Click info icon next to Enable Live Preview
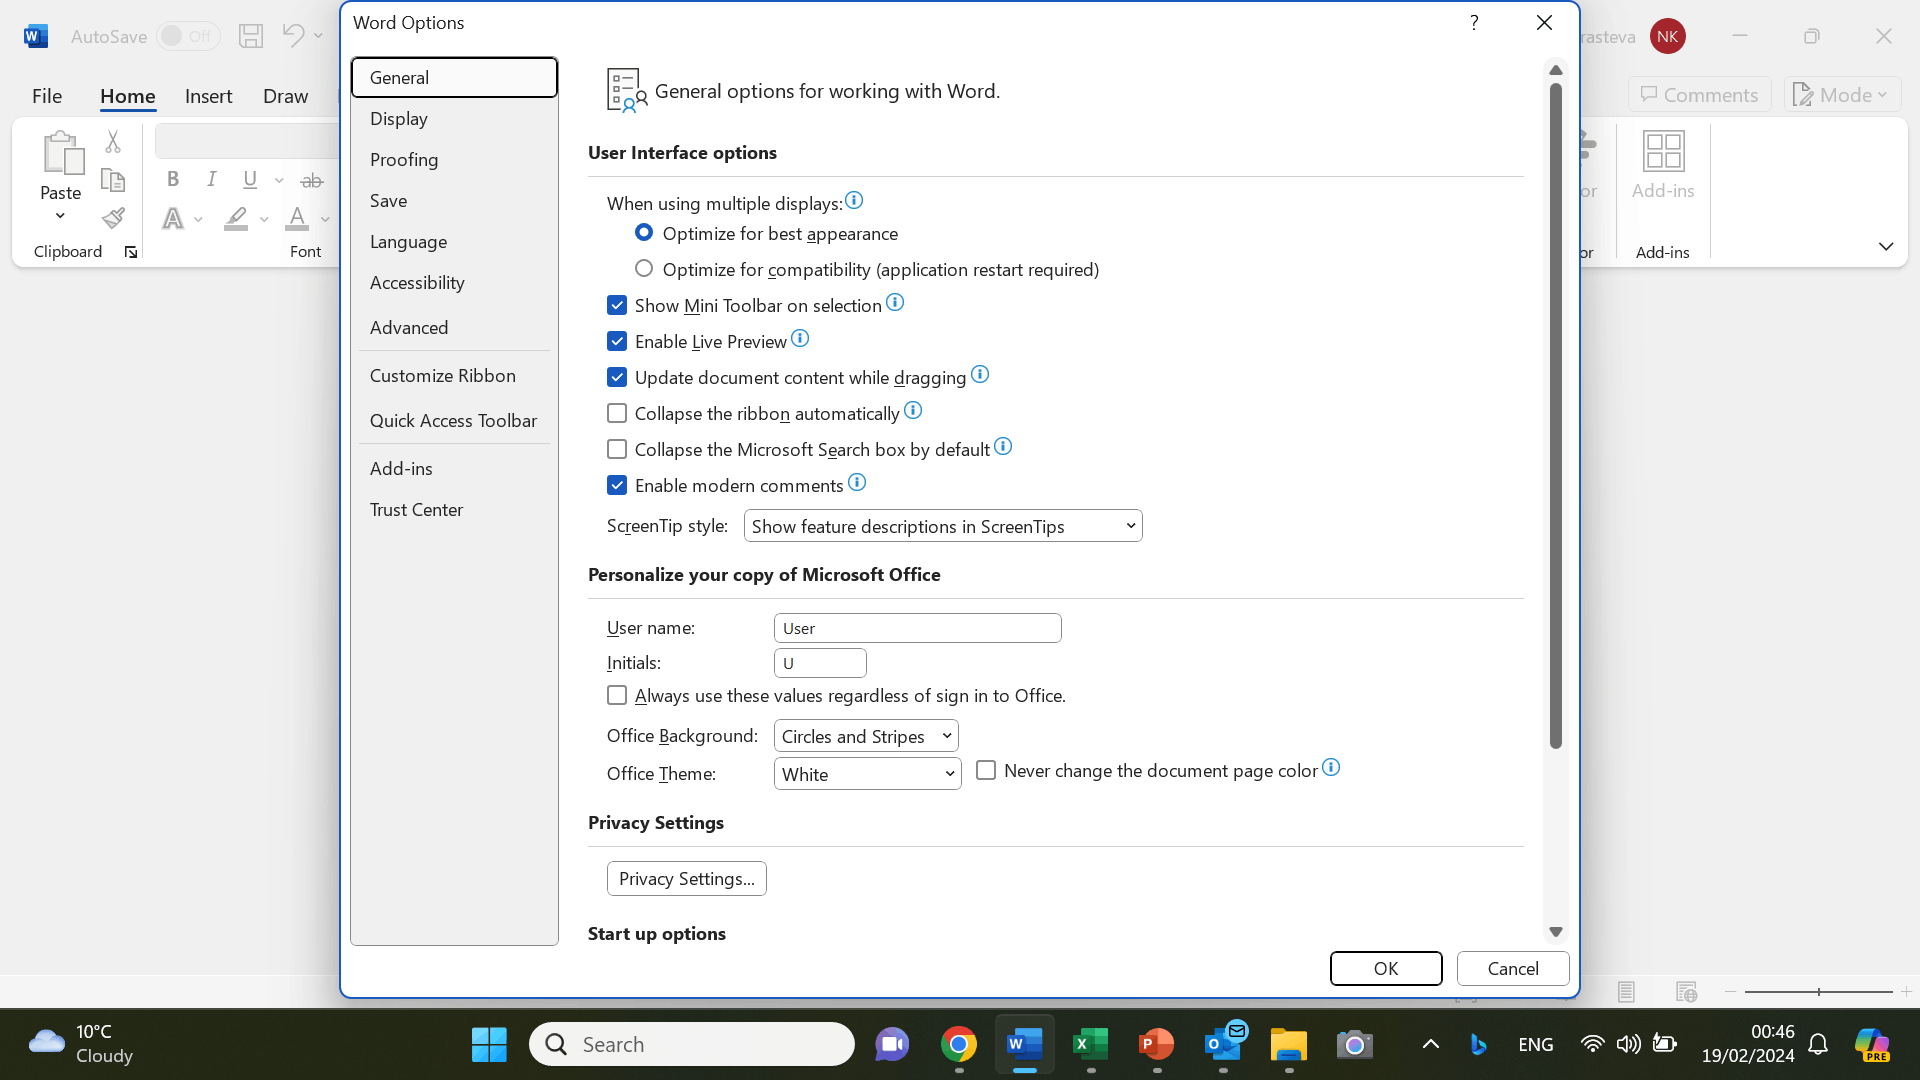Image resolution: width=1920 pixels, height=1080 pixels. 800,339
